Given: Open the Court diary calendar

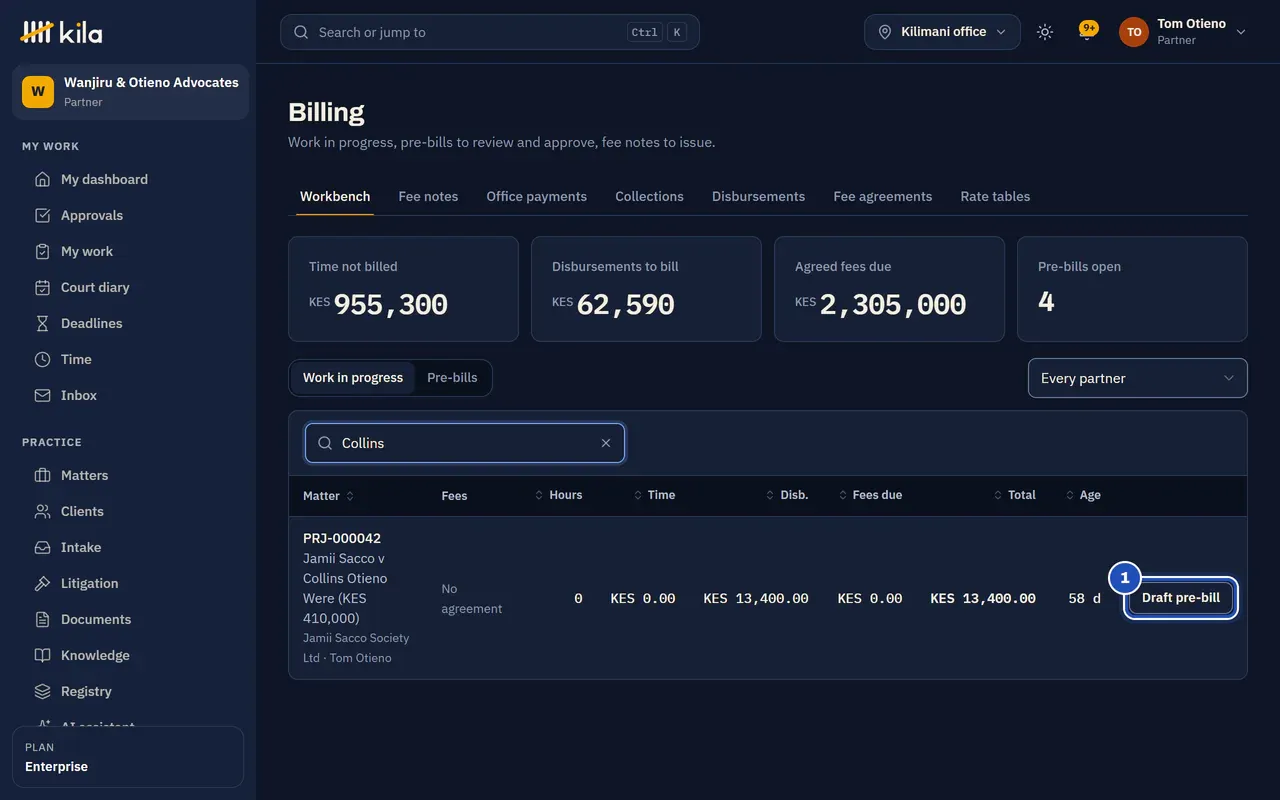Looking at the screenshot, I should click(x=128, y=287).
